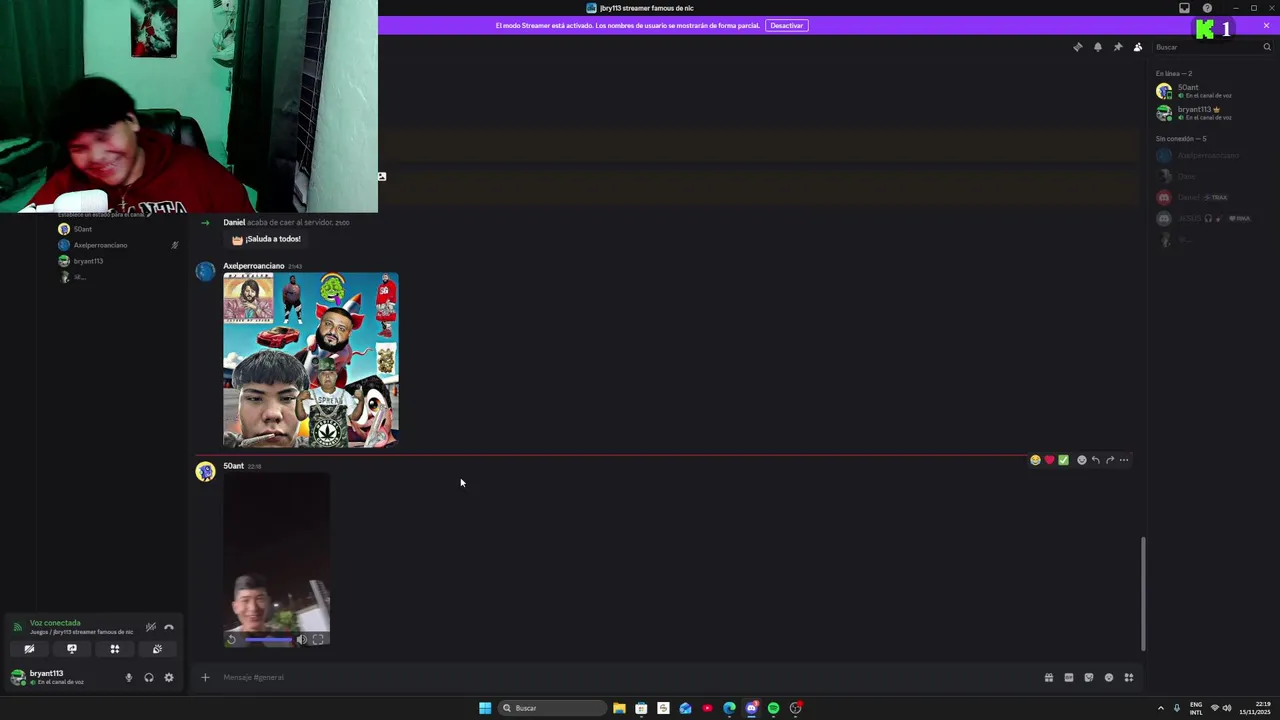1280x720 pixels.
Task: Click the chat vertical scrollbar
Action: (1143, 594)
